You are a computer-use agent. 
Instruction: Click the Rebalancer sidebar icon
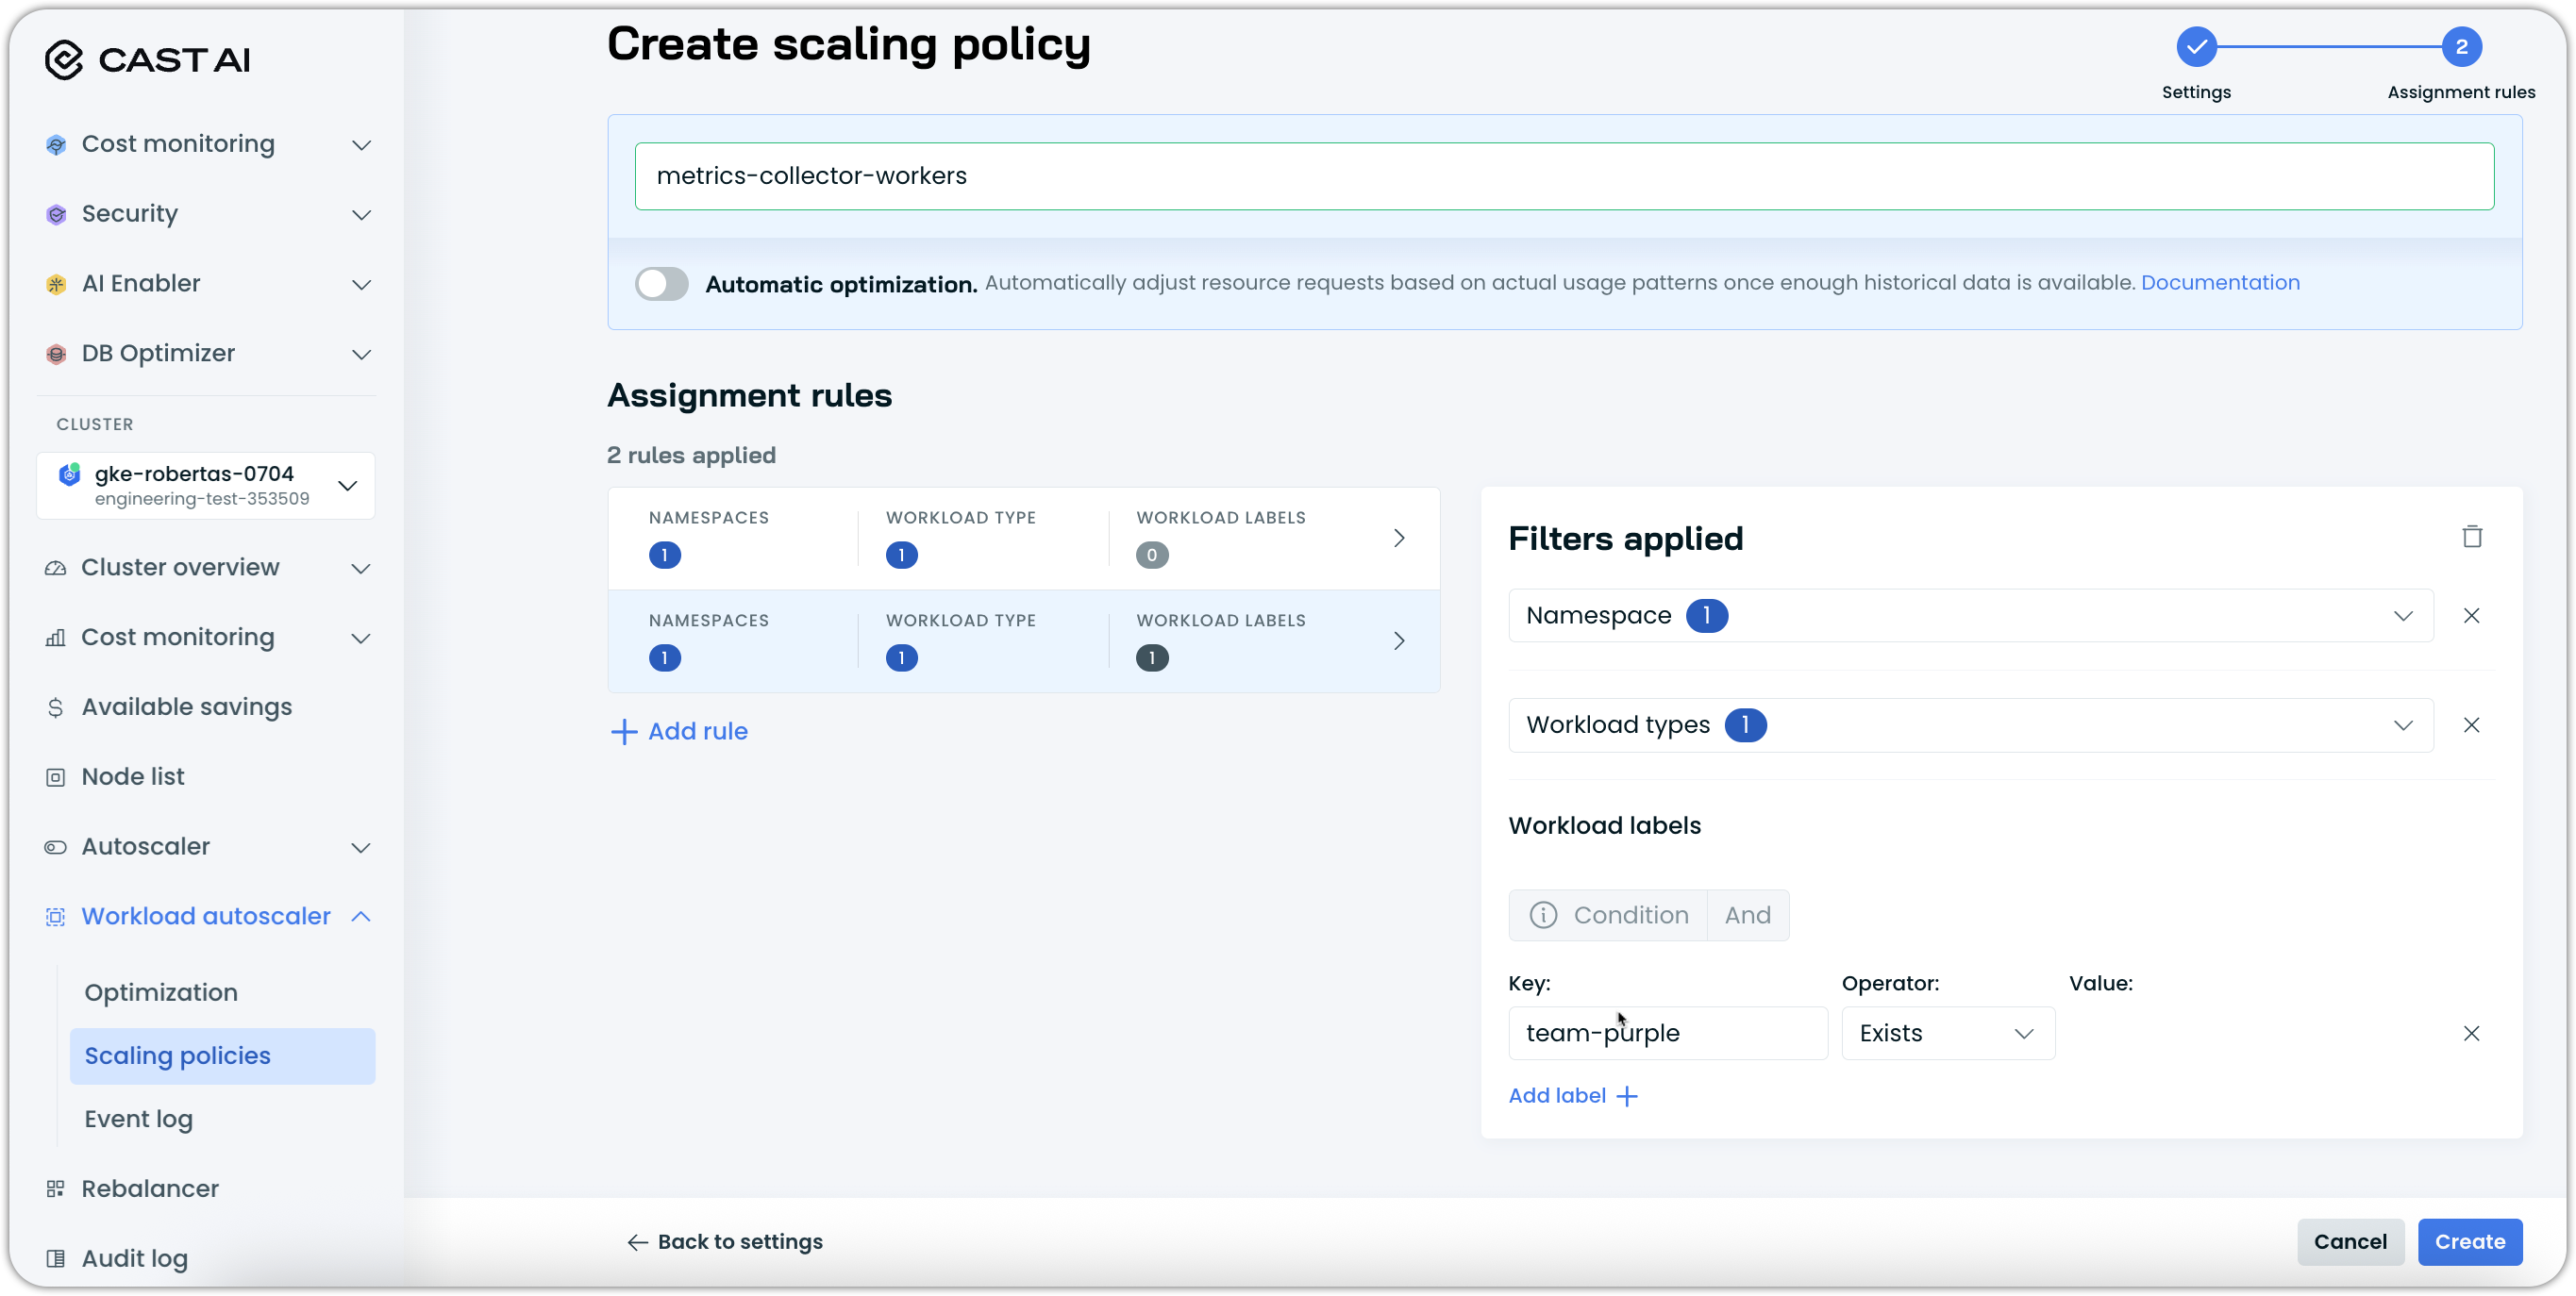coord(56,1189)
